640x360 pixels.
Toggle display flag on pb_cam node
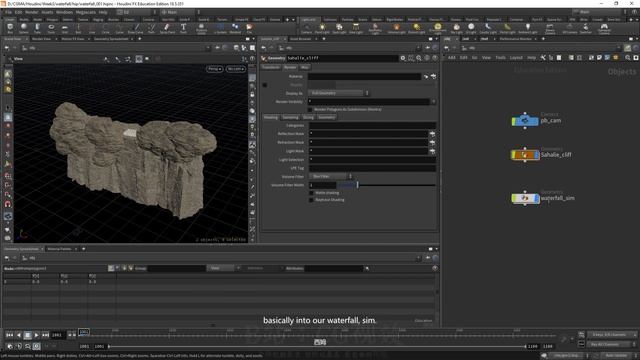[537, 121]
